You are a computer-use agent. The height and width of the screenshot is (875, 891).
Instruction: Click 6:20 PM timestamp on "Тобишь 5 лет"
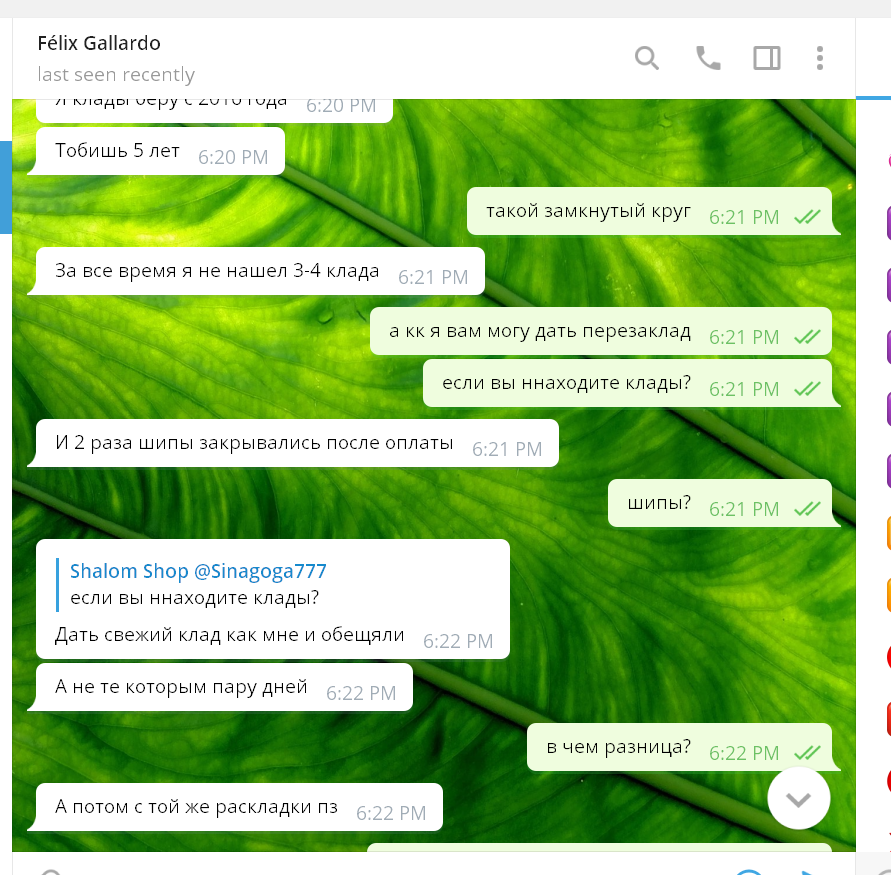tap(233, 157)
